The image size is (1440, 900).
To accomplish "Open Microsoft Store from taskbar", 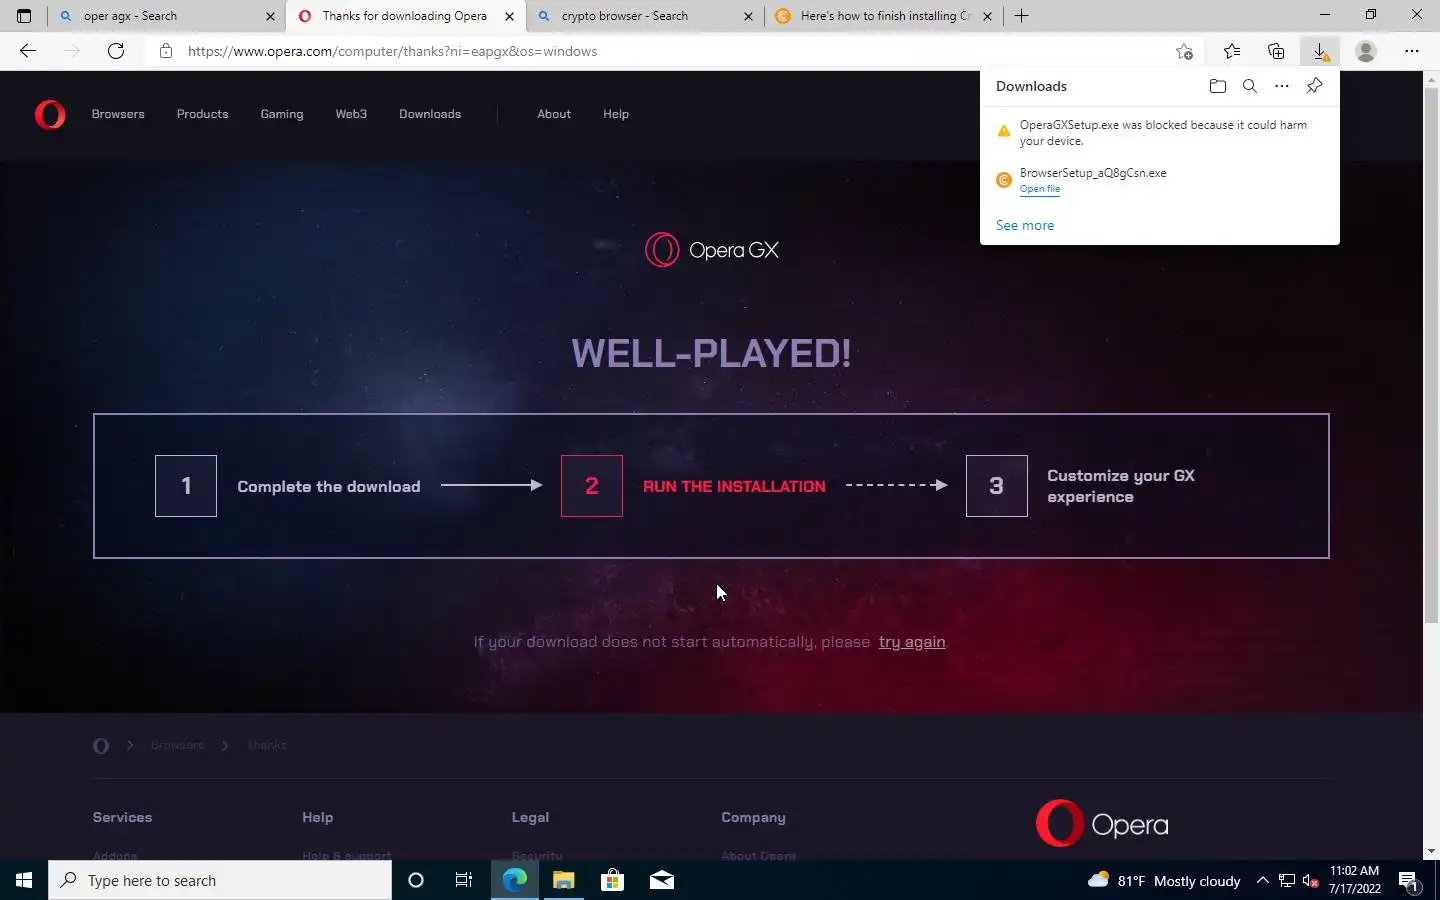I will click(x=612, y=880).
